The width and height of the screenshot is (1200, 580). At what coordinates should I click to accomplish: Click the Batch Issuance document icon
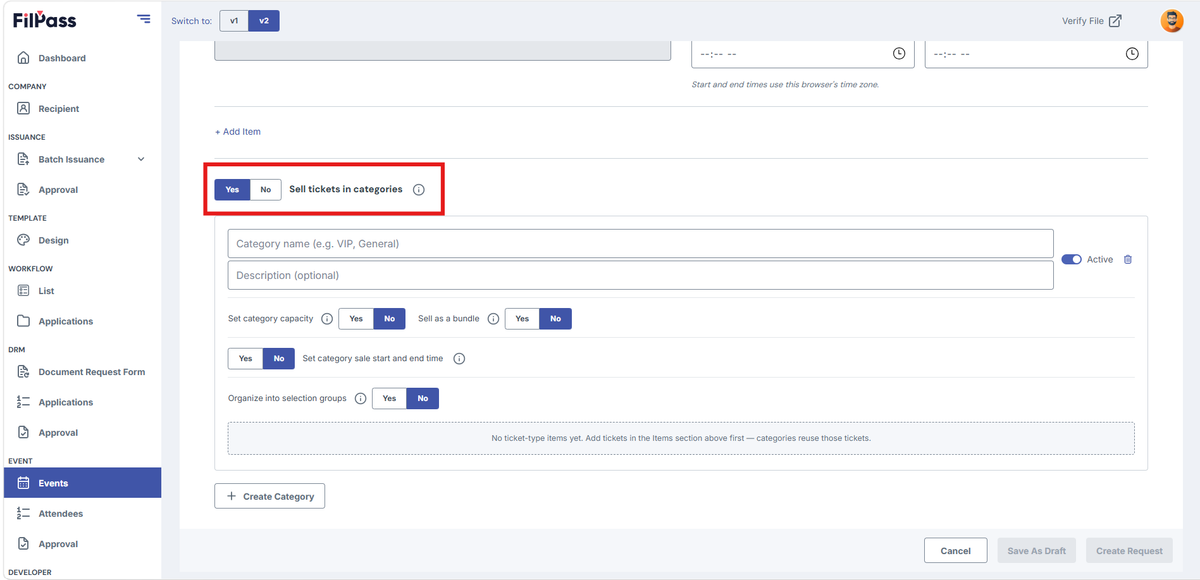pos(24,159)
